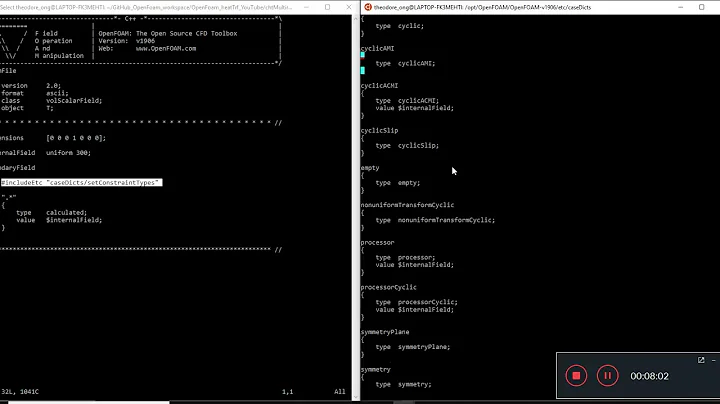Click 'type symmetryPlane;' line
Image resolution: width=720 pixels, height=404 pixels.
click(413, 347)
